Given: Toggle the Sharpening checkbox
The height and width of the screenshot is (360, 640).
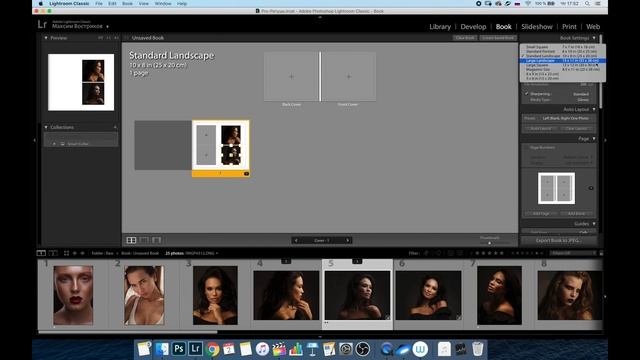Looking at the screenshot, I should click(527, 94).
